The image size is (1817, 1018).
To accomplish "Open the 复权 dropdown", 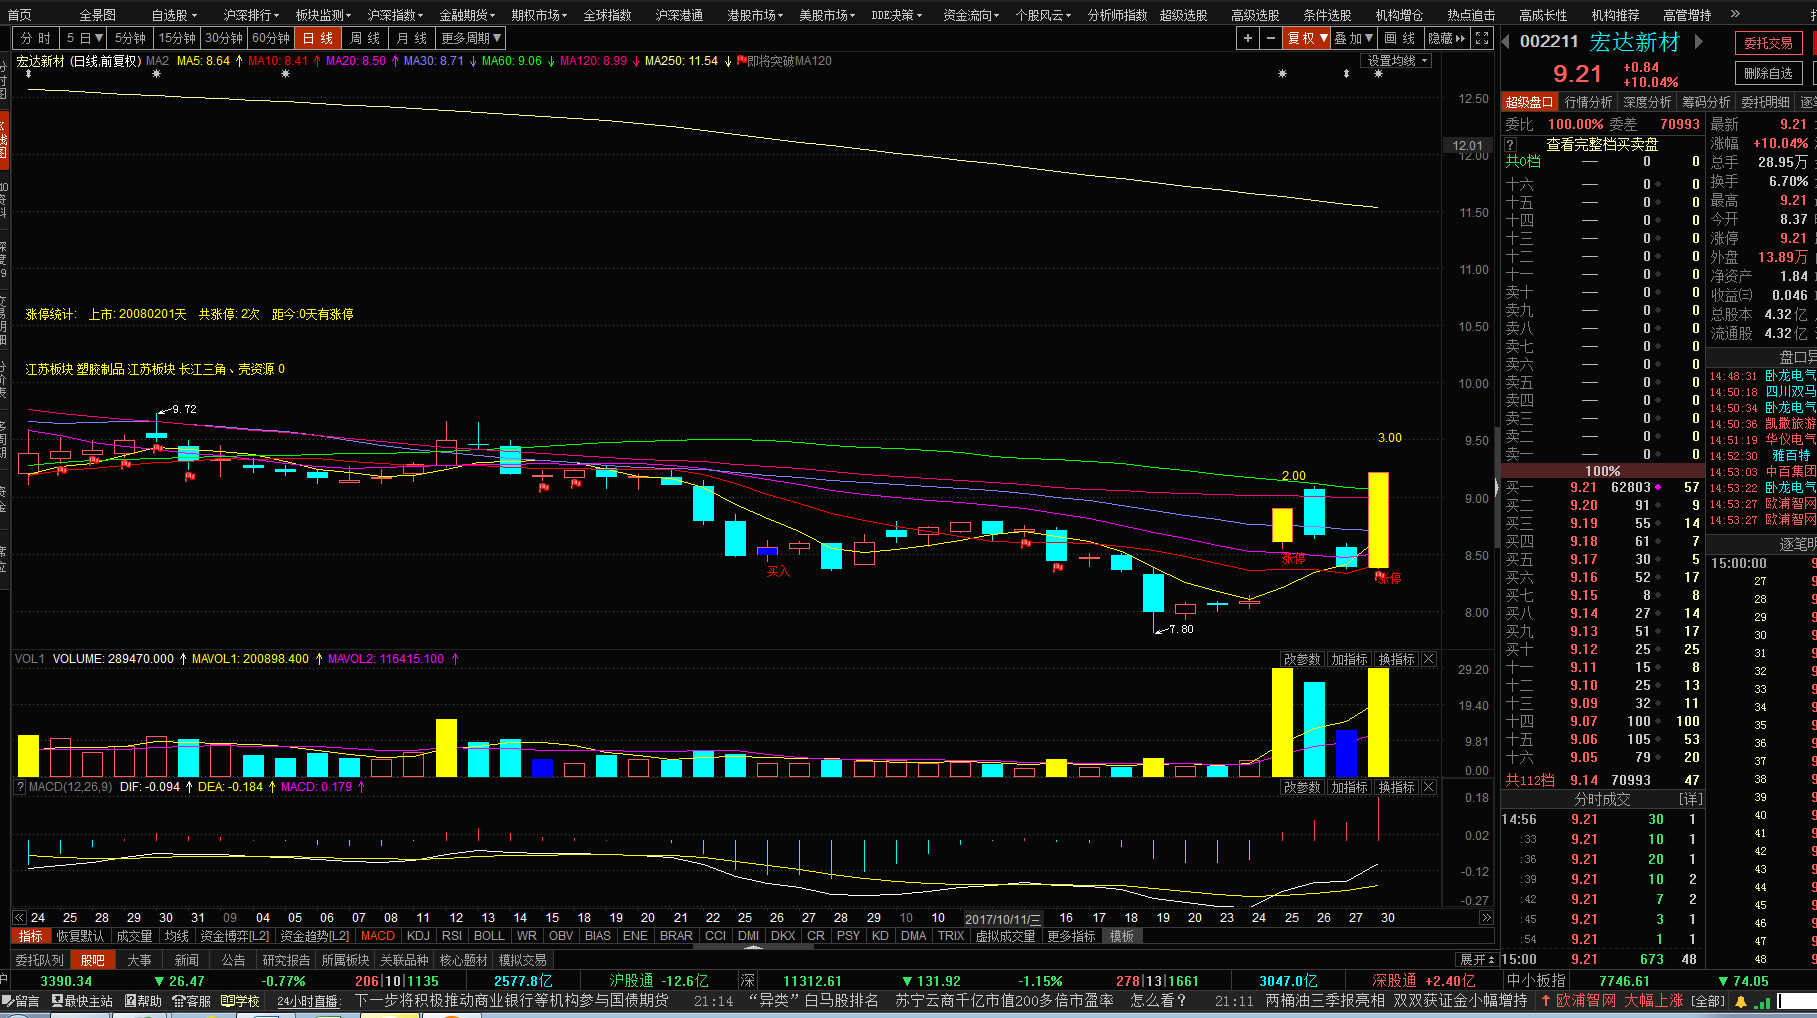I will tap(1307, 38).
